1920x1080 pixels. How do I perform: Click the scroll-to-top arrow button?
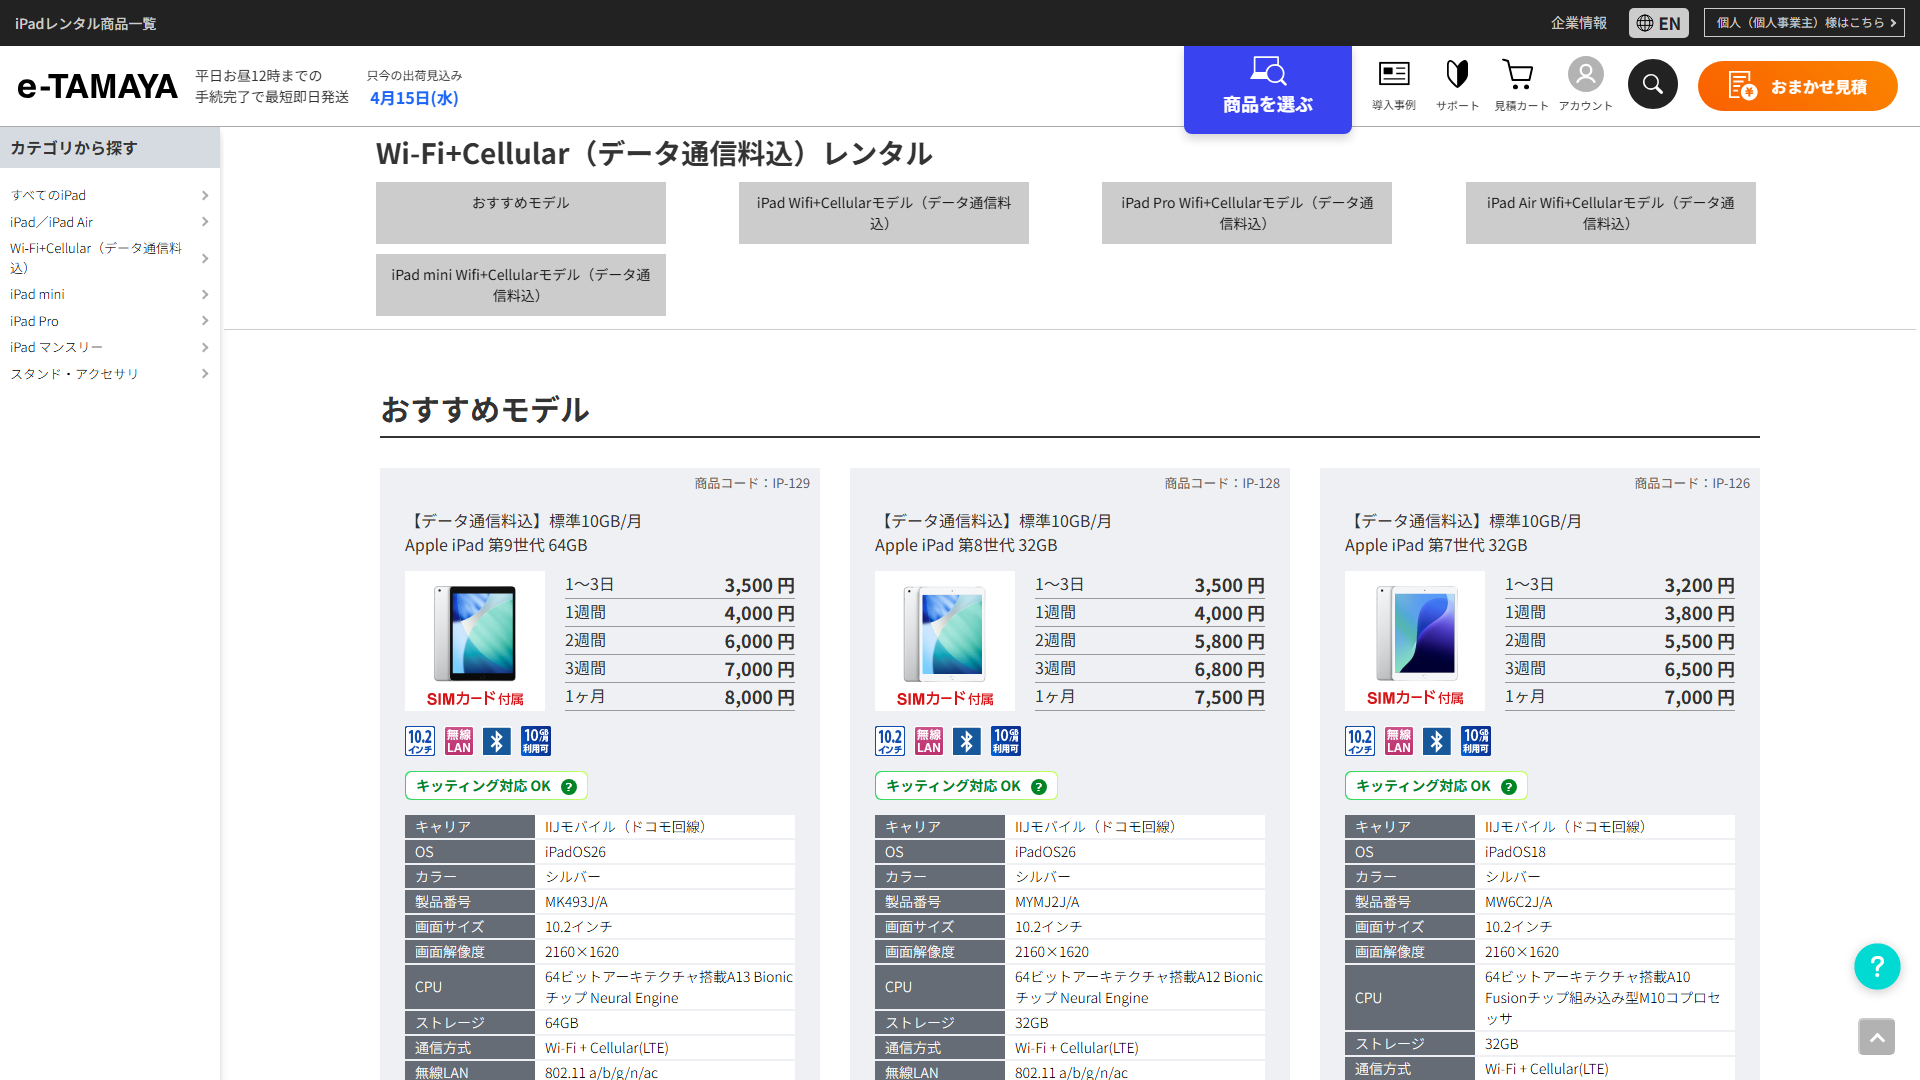(1876, 1037)
